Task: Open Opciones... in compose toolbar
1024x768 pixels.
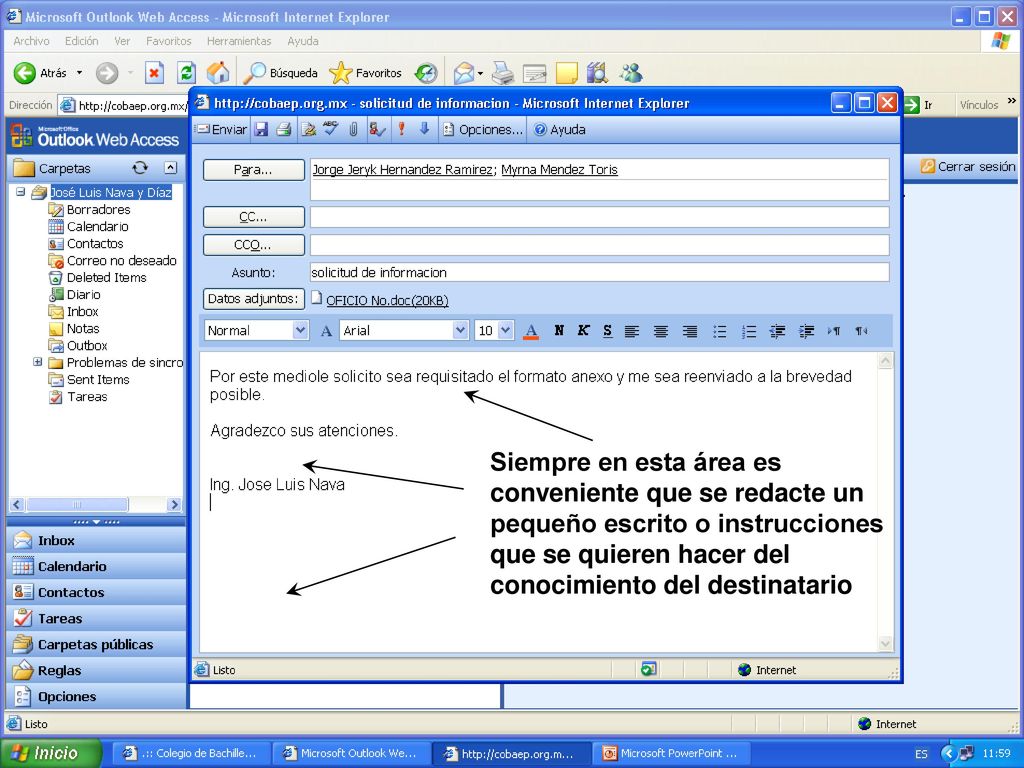Action: (483, 129)
